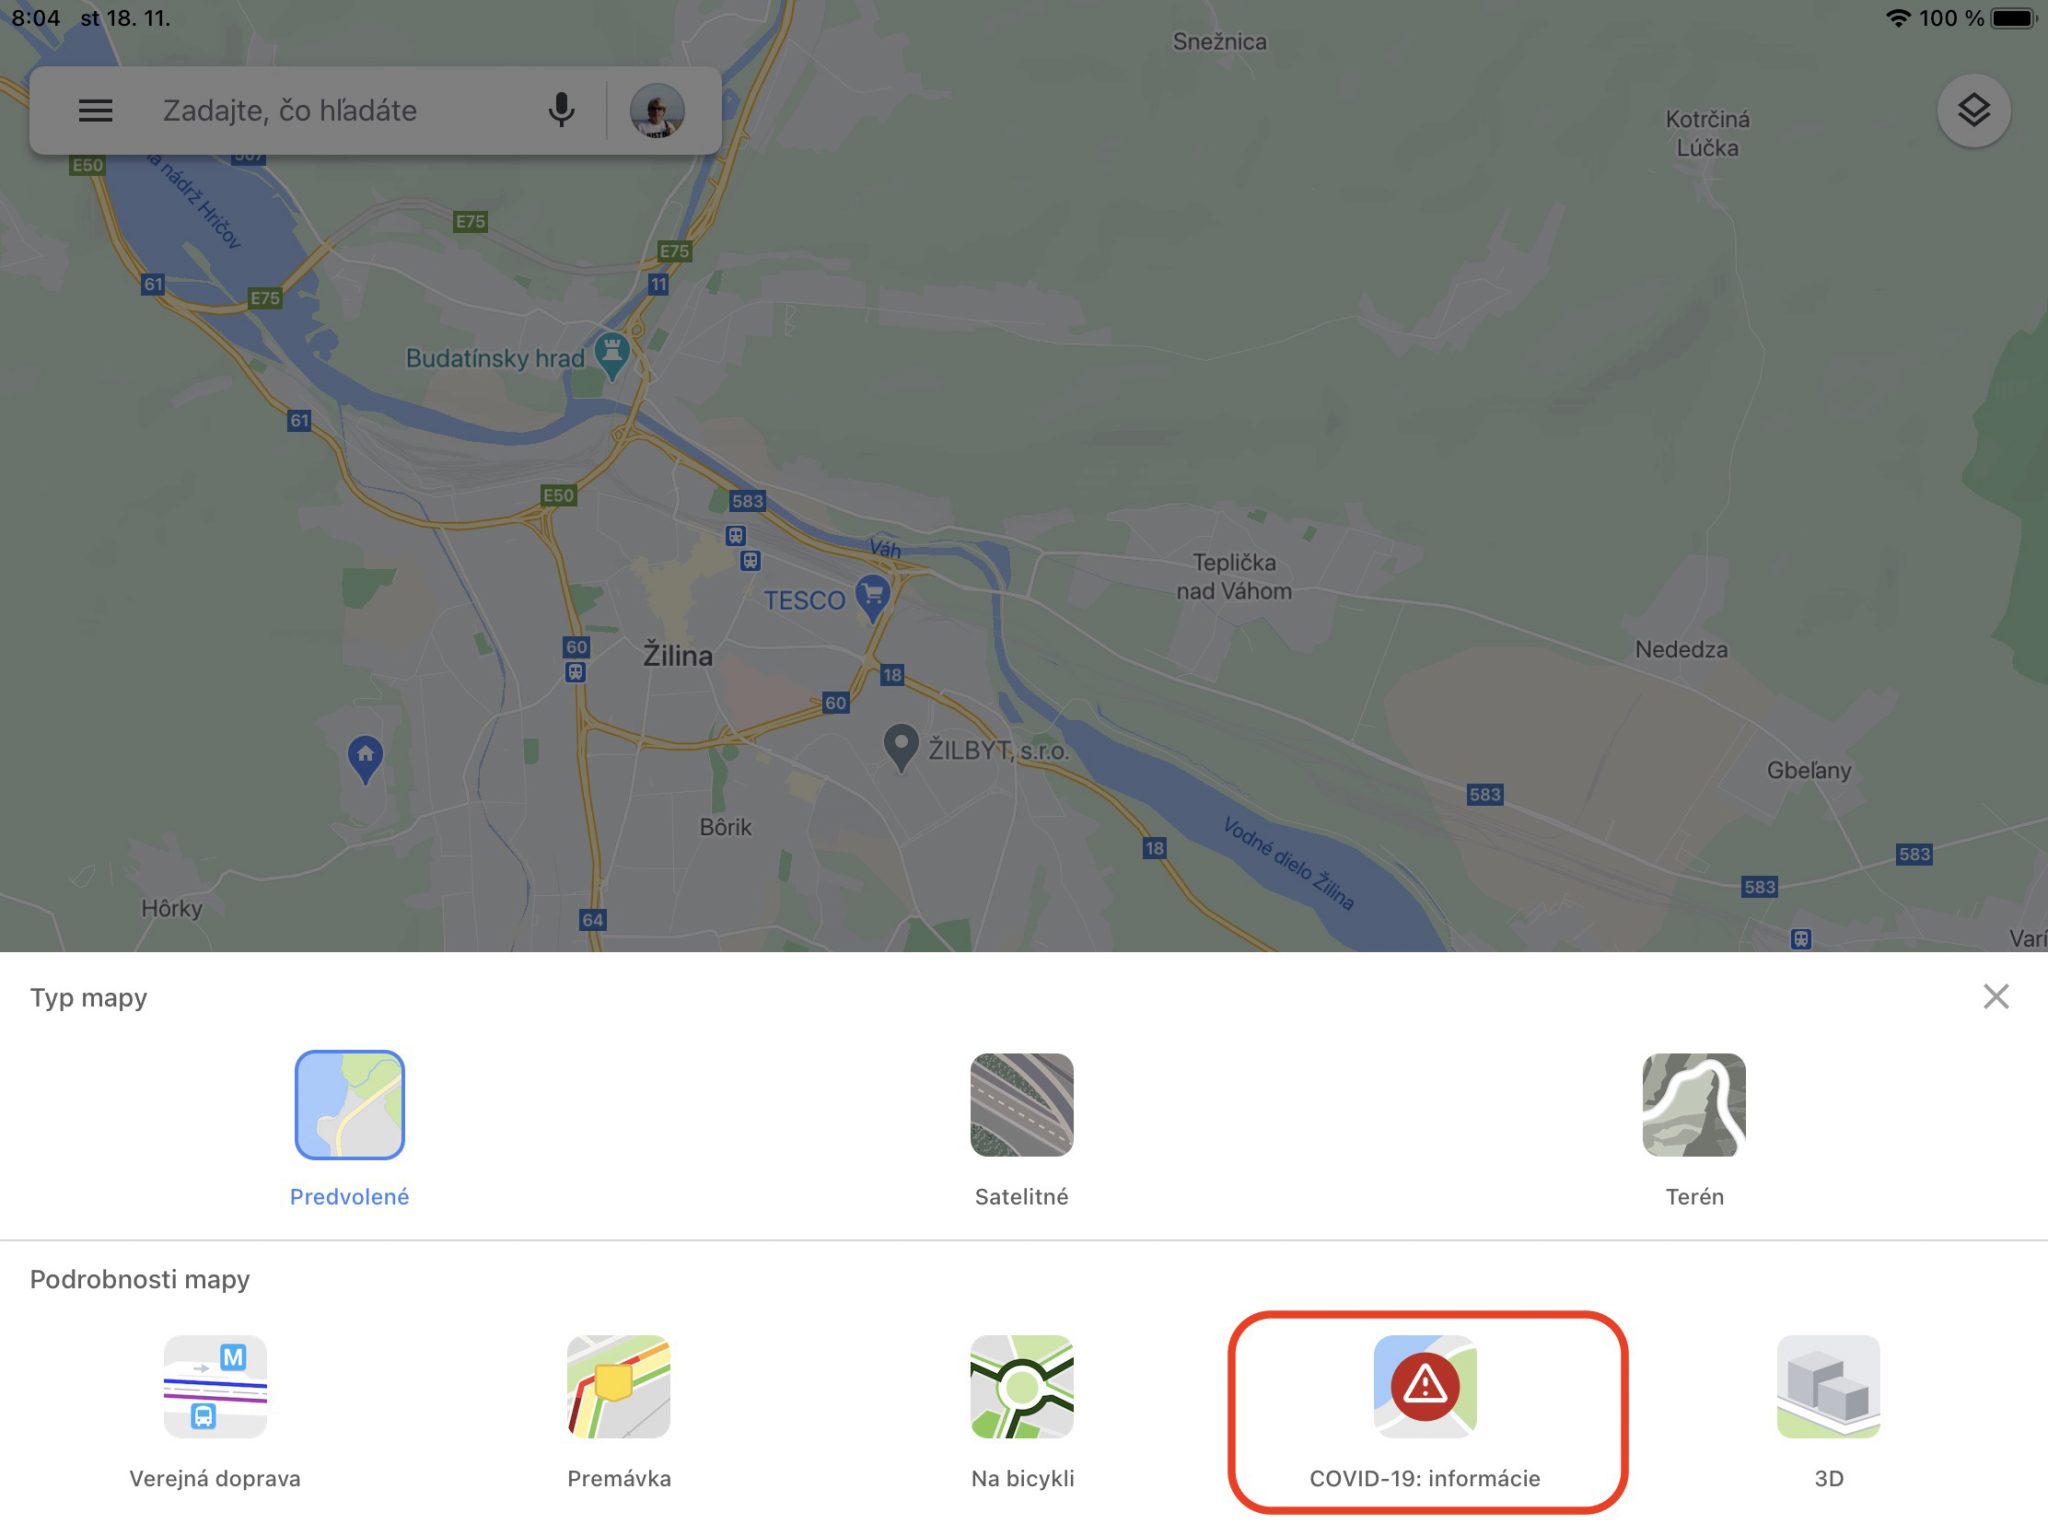Screen dimensions: 2048x1536
Task: Turn on COVID-19: informácie layer
Action: 1425,1412
